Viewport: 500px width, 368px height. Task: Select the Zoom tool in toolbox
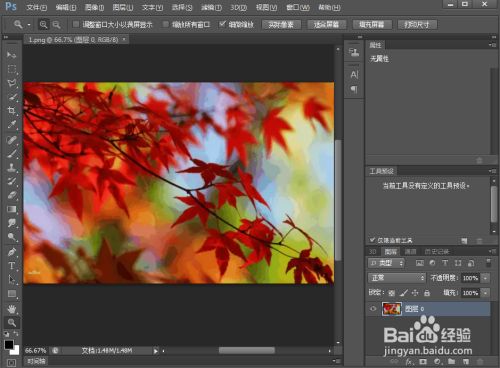12,323
